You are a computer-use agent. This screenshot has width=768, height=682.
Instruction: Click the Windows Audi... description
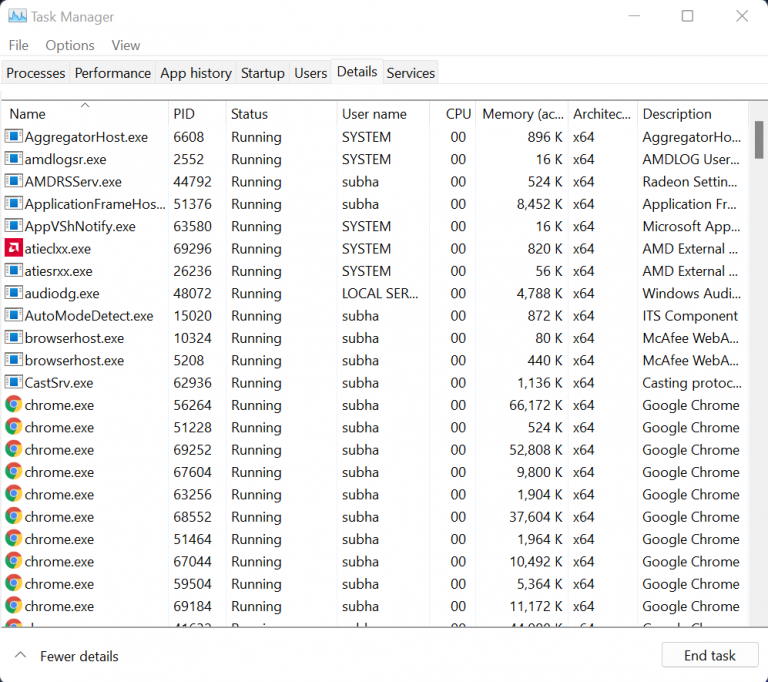(691, 293)
